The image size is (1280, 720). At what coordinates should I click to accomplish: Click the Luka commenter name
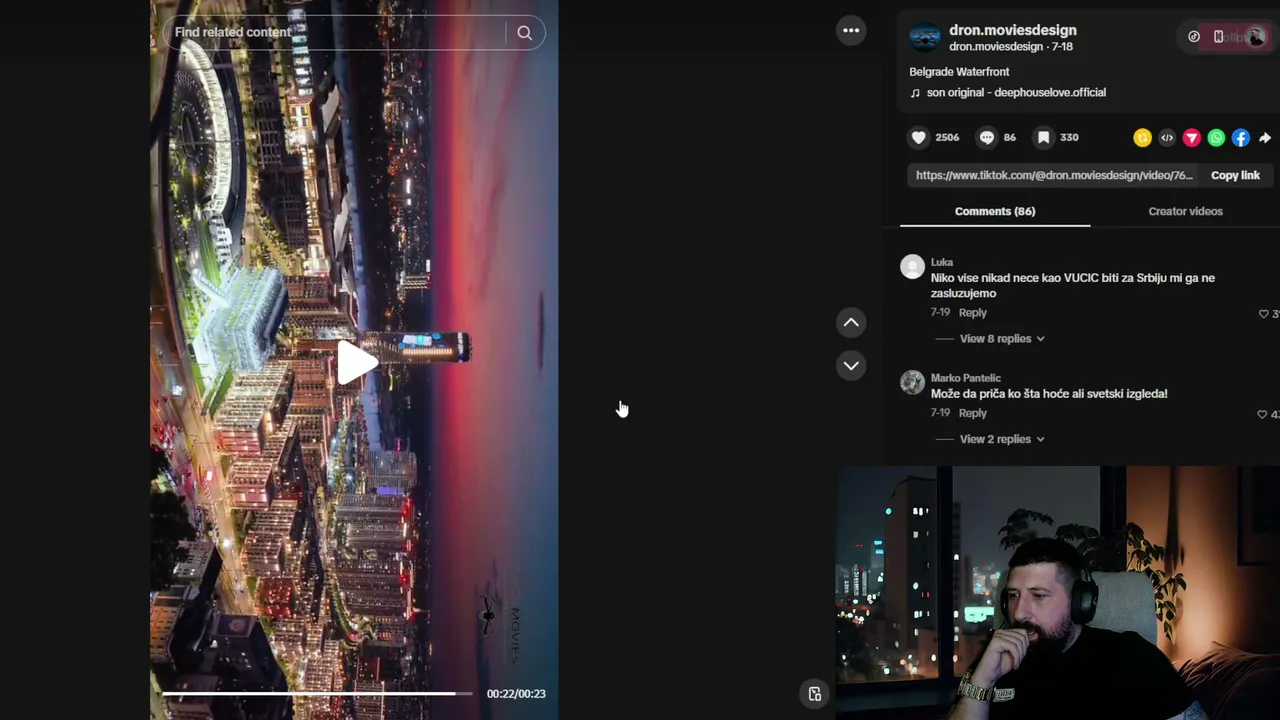coord(942,262)
